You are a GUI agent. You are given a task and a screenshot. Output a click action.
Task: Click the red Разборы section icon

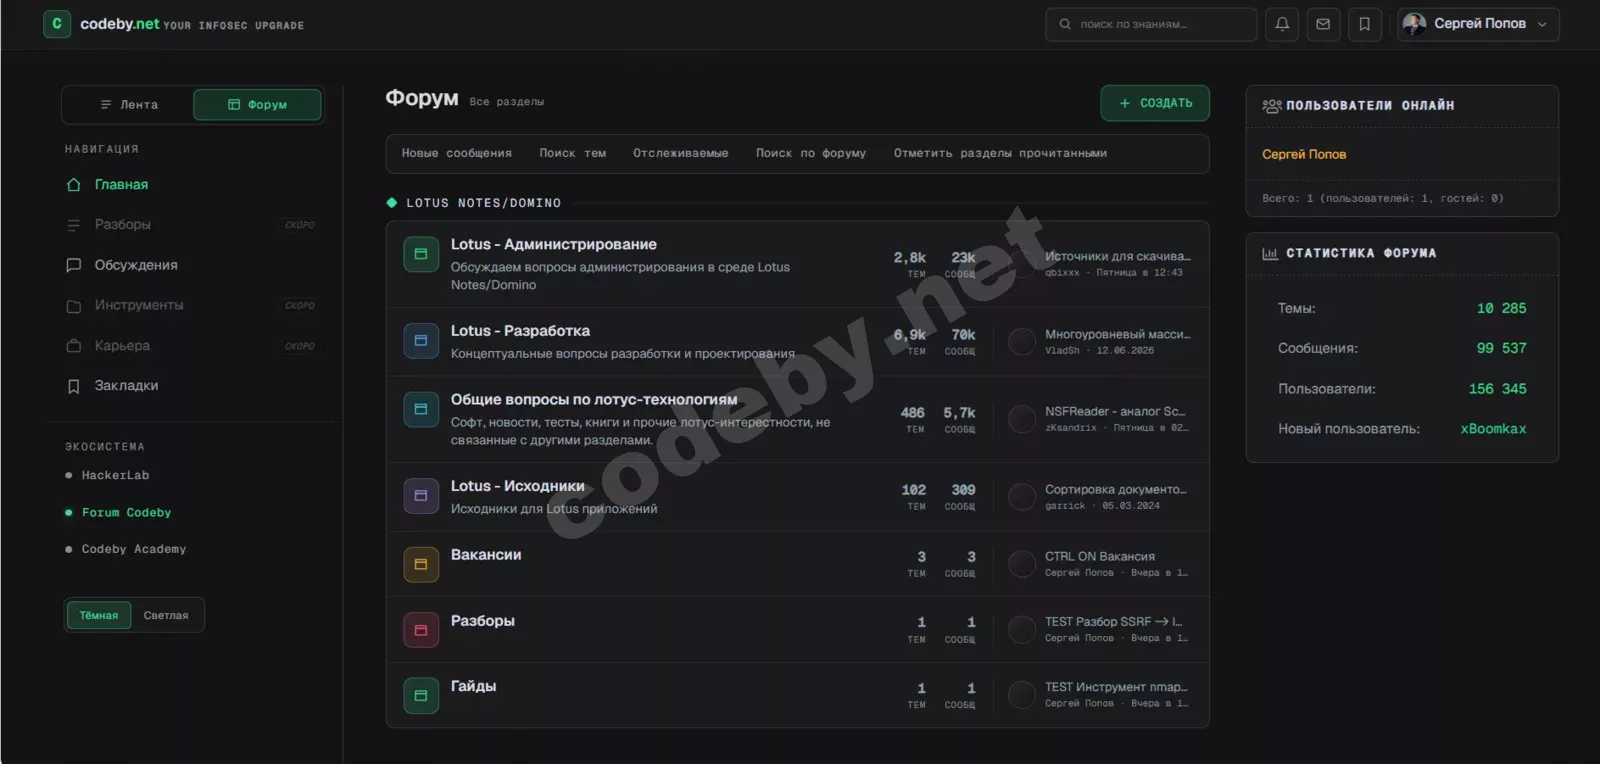click(421, 630)
